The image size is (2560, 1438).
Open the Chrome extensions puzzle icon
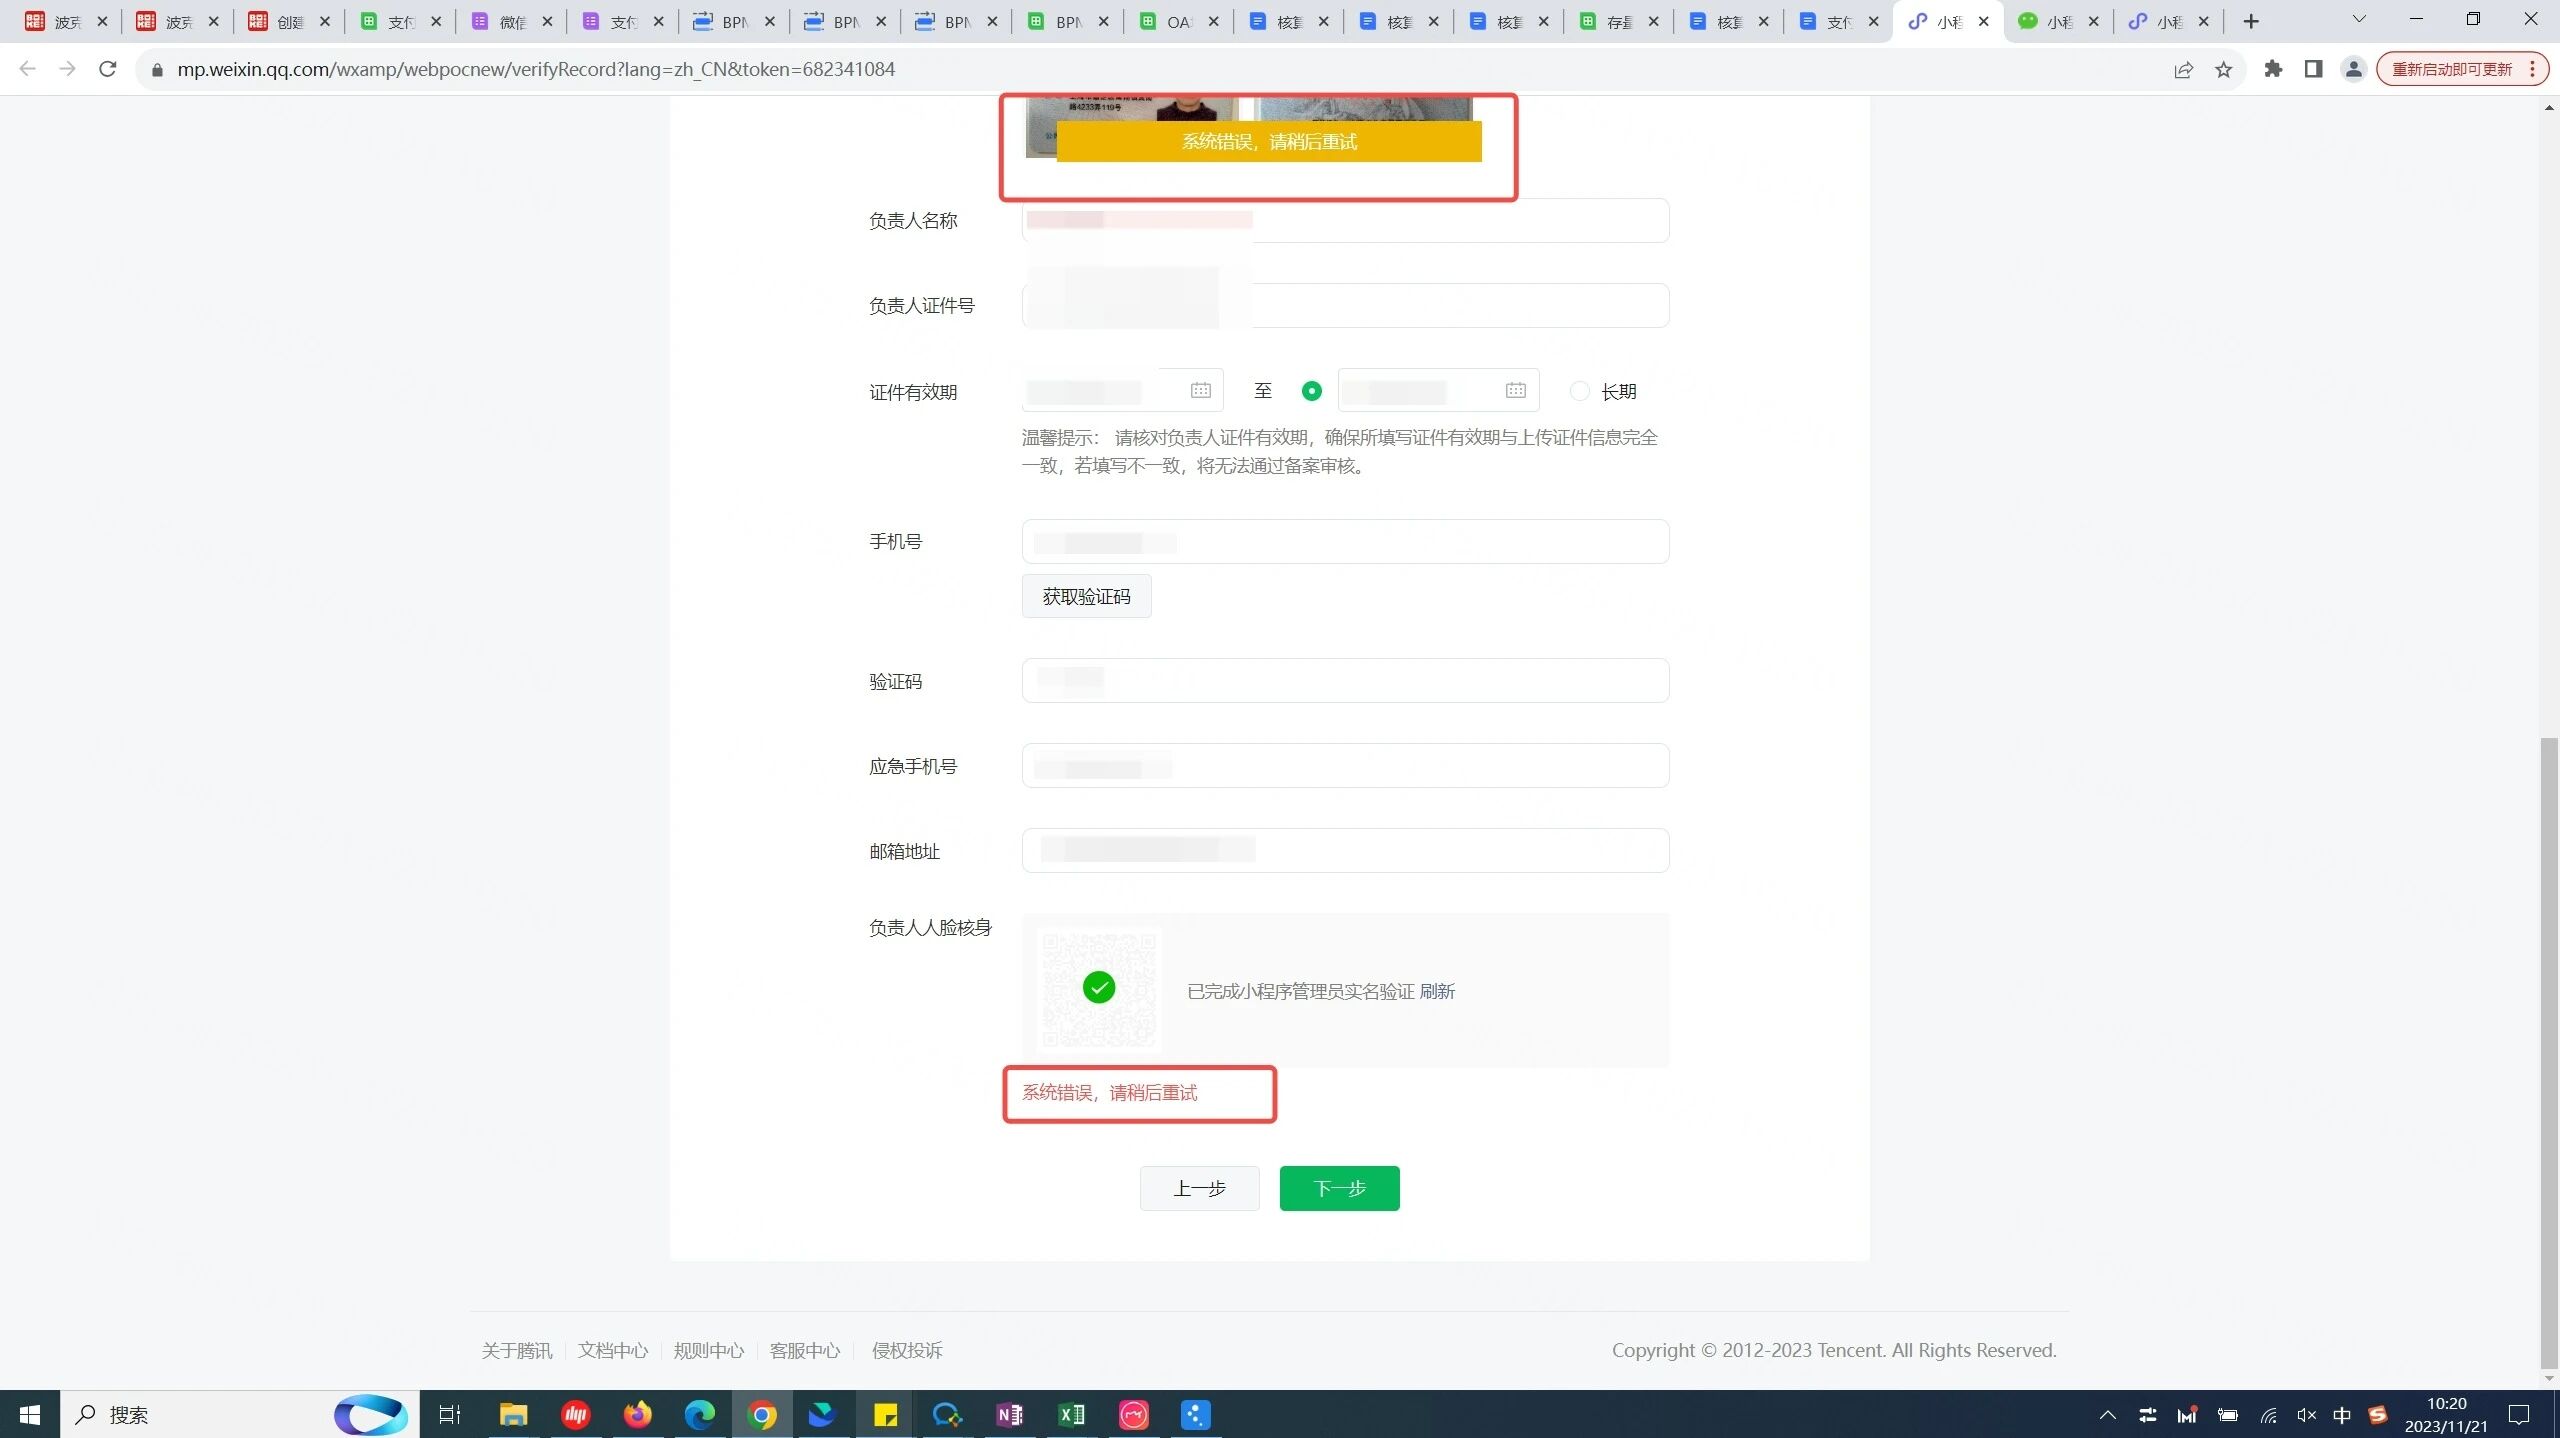click(2273, 69)
